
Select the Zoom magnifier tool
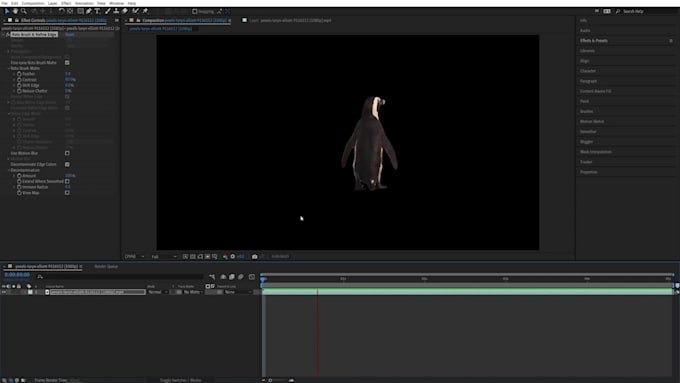pyautogui.click(x=24, y=11)
